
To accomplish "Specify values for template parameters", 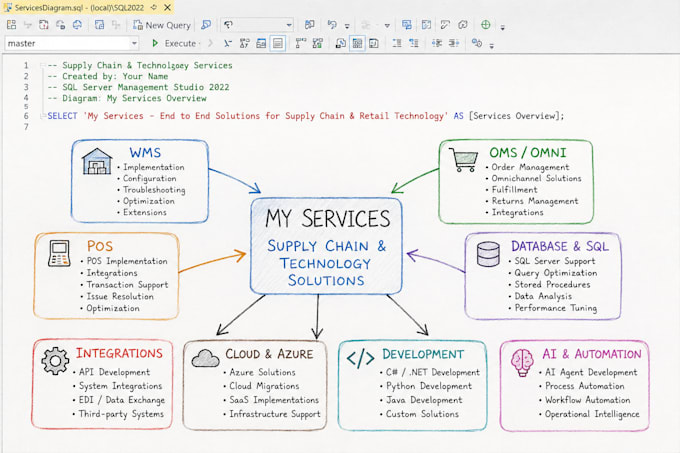I will coord(477,43).
